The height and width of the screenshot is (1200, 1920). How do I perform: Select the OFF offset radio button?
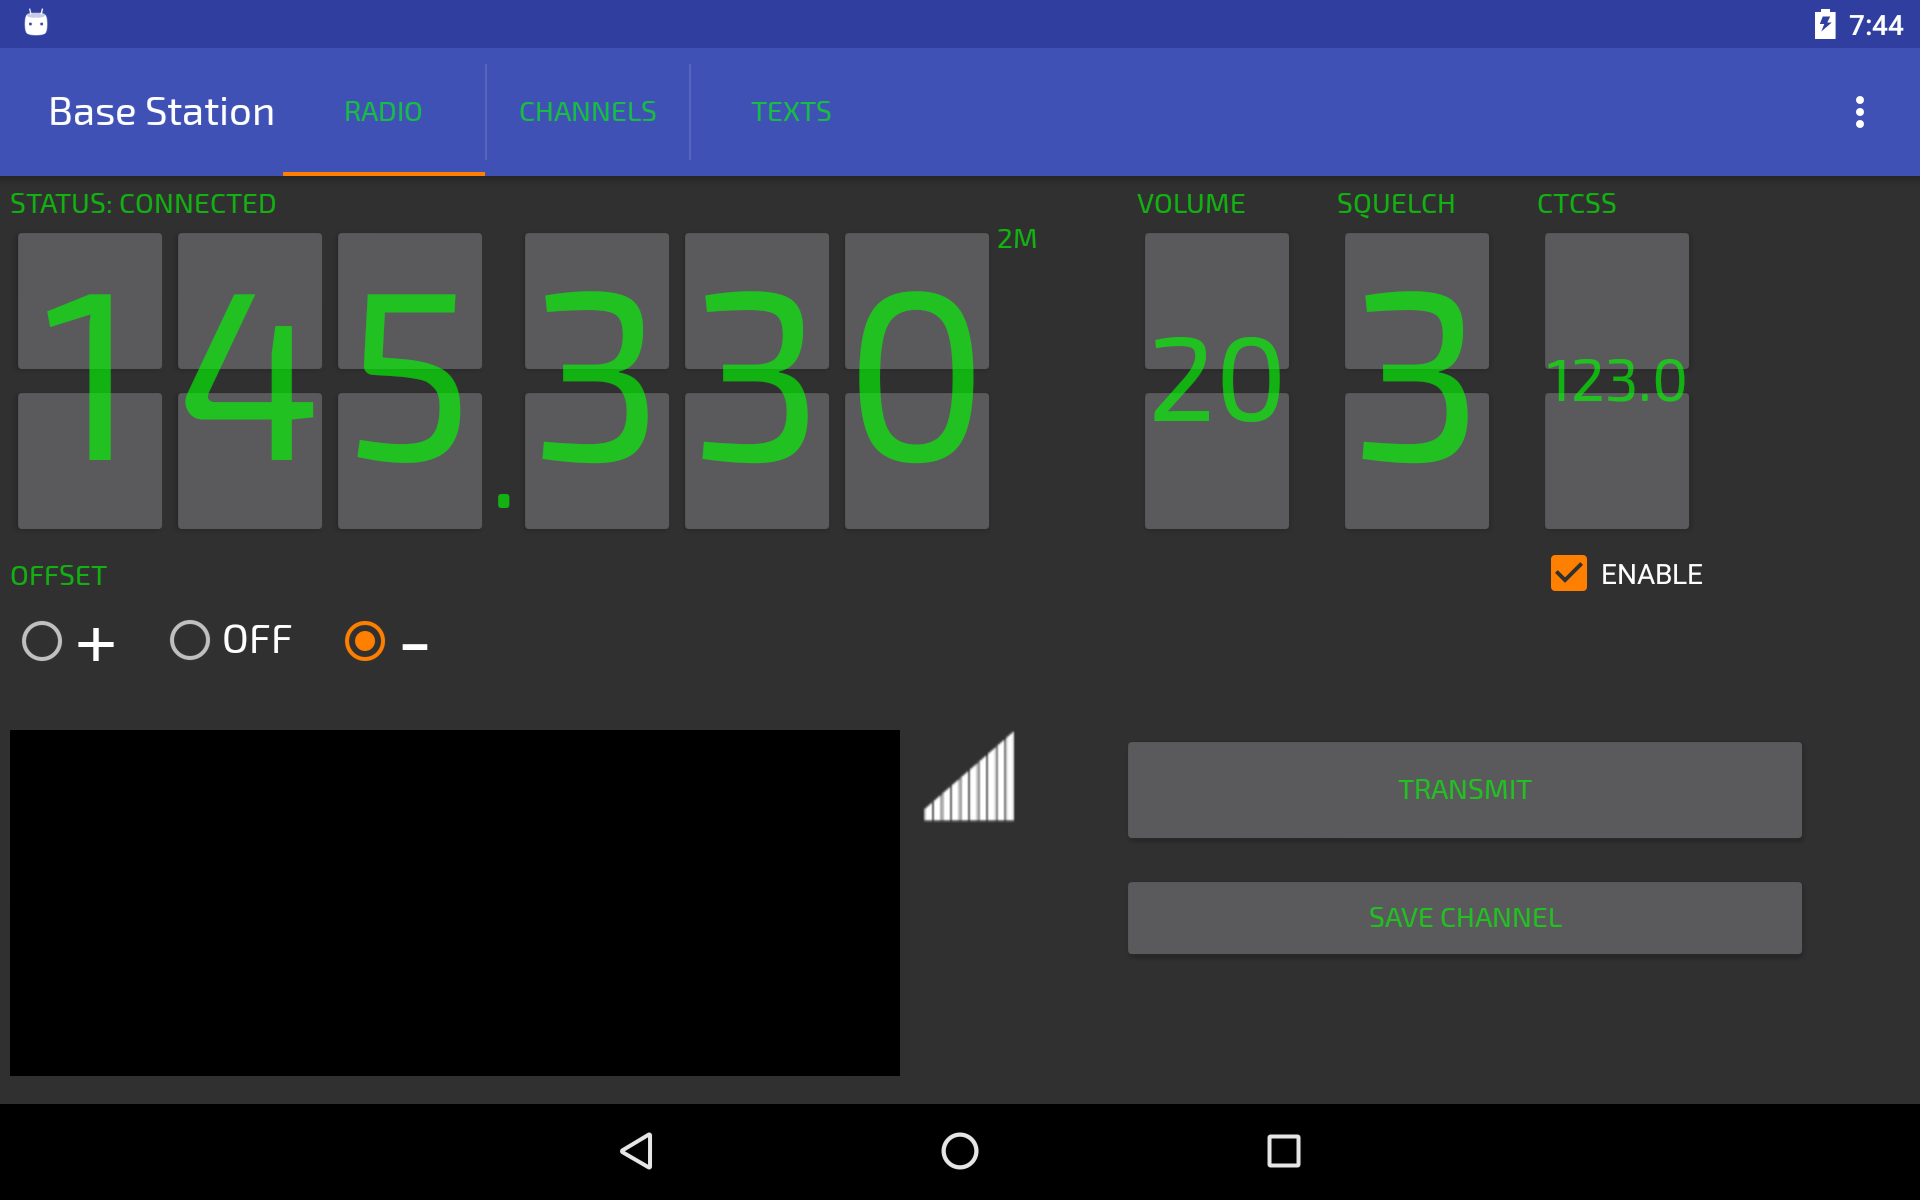[189, 640]
